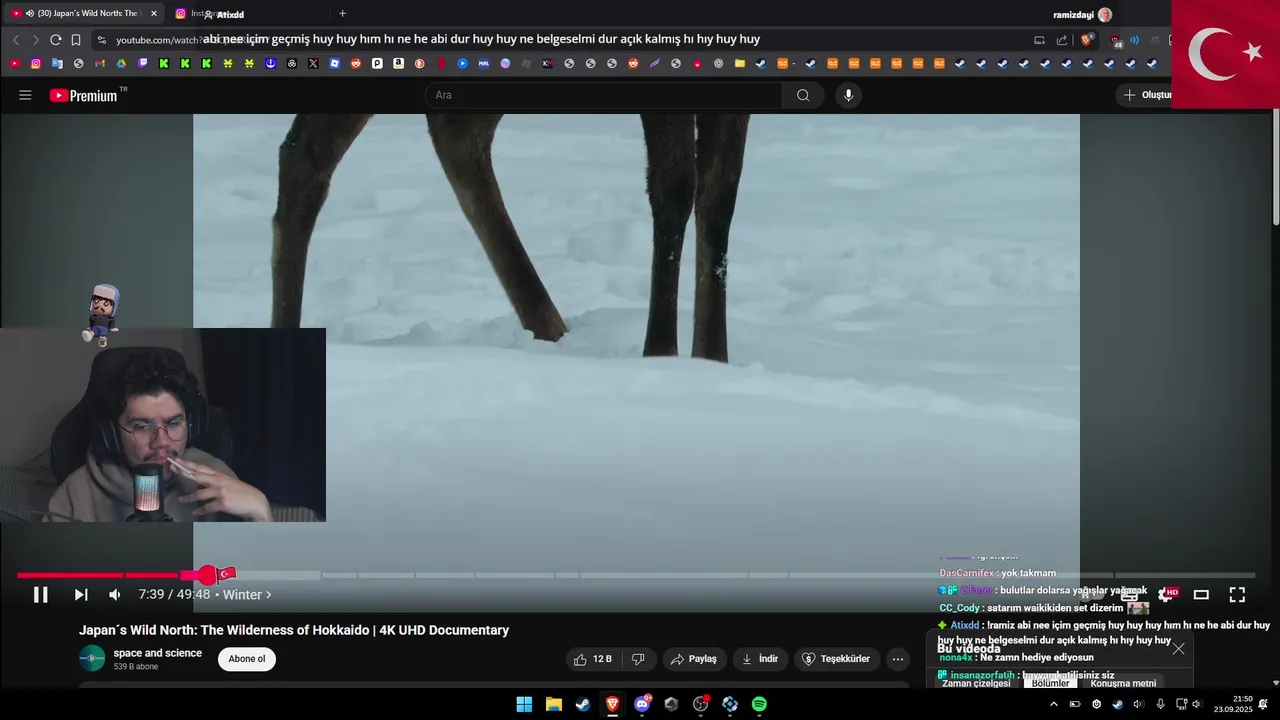This screenshot has width=1280, height=720.
Task: Open the Gmail bookmark
Action: tap(100, 63)
